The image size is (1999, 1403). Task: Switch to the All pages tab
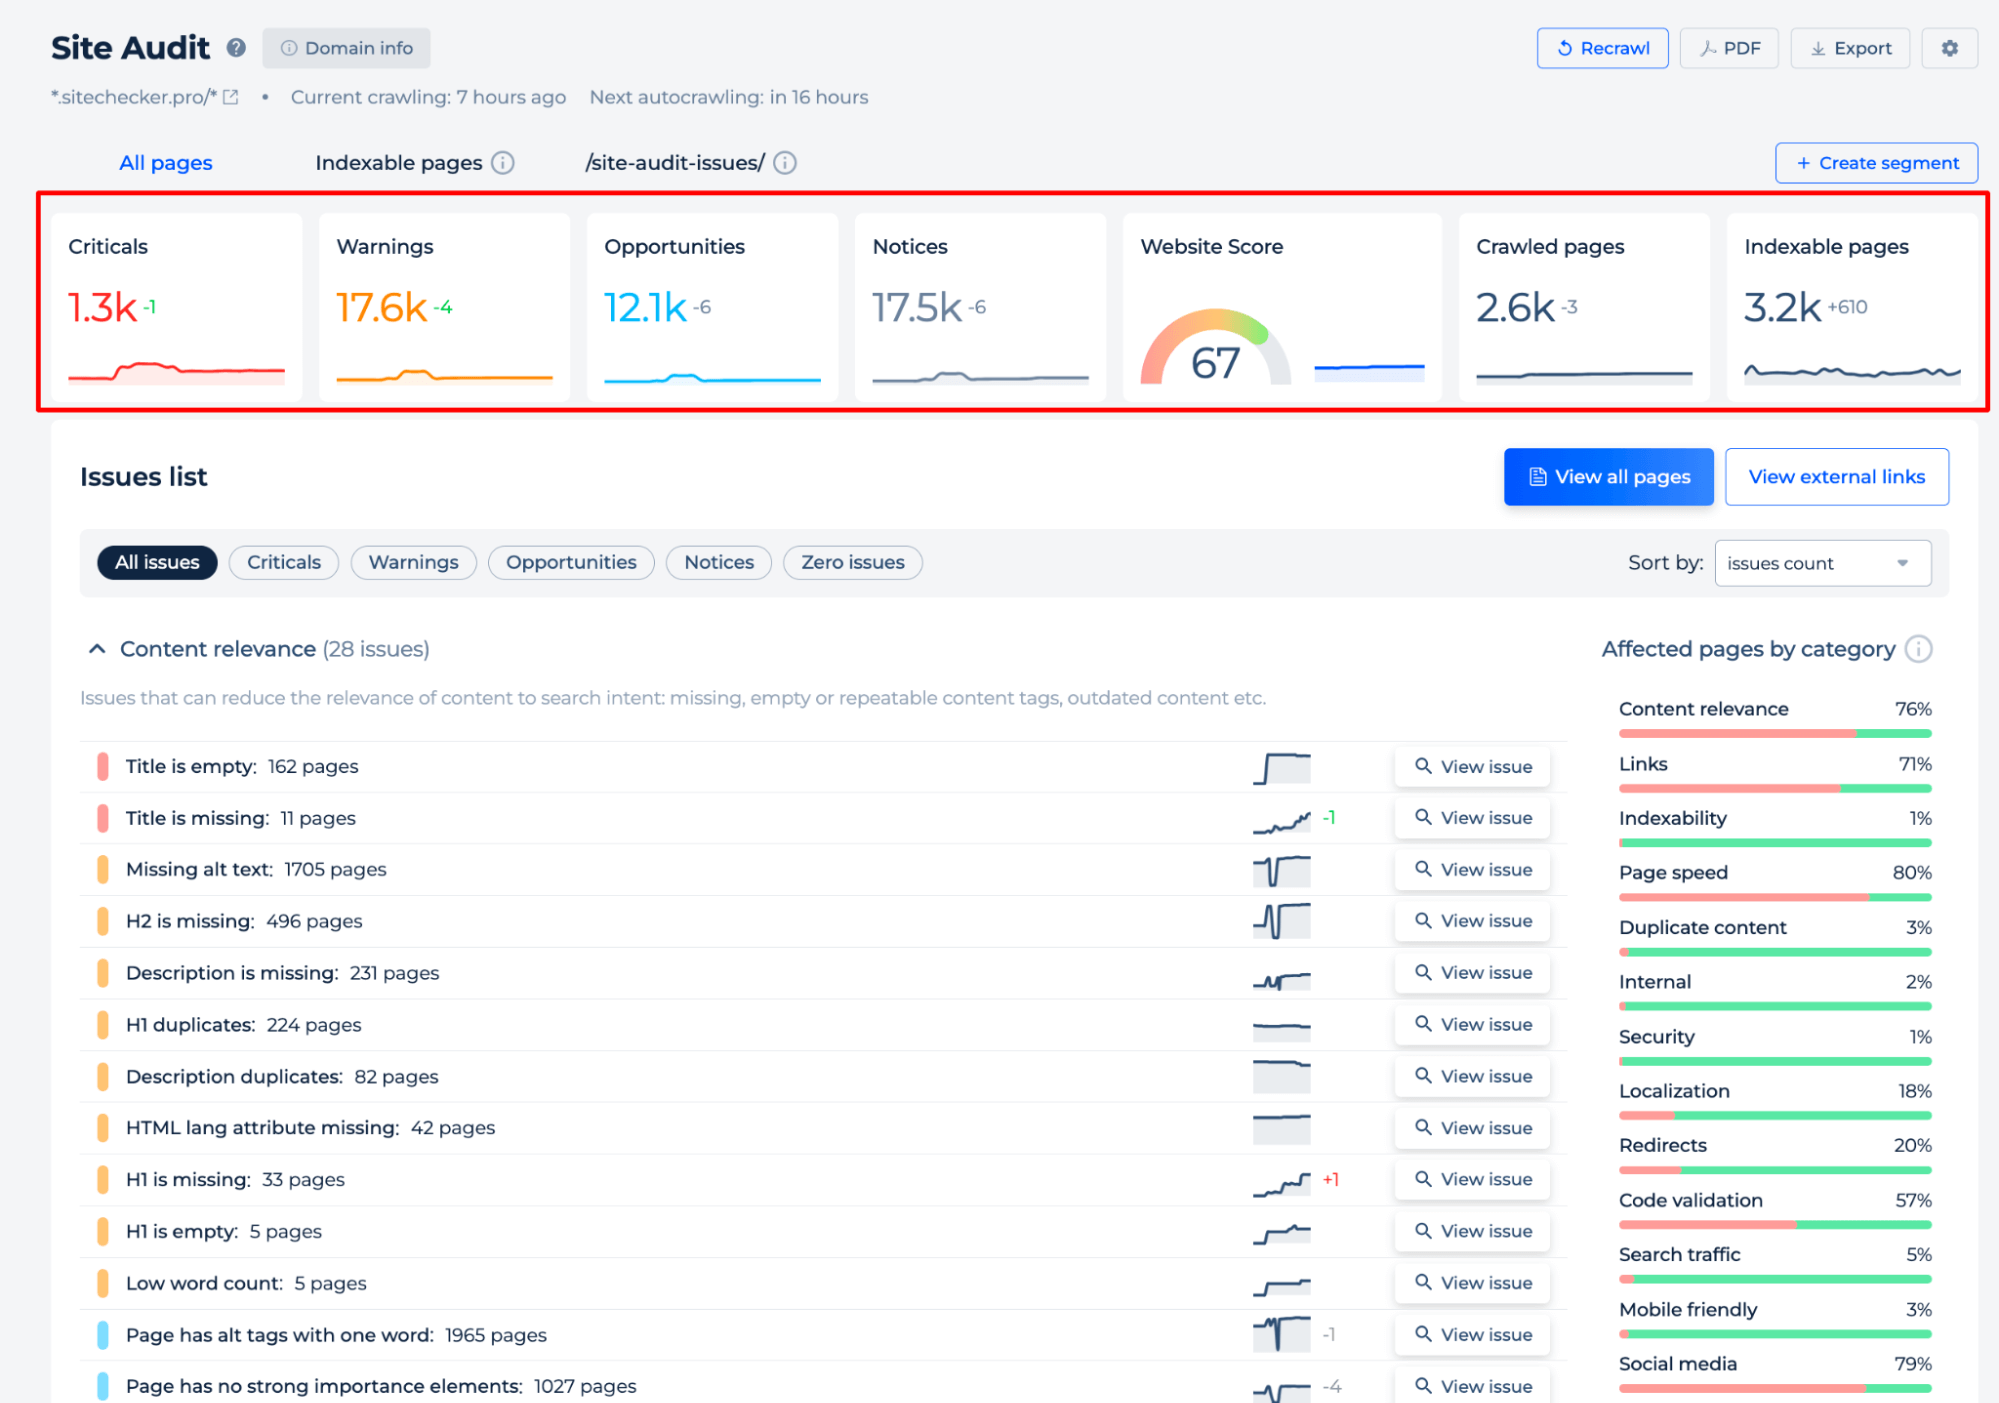166,163
